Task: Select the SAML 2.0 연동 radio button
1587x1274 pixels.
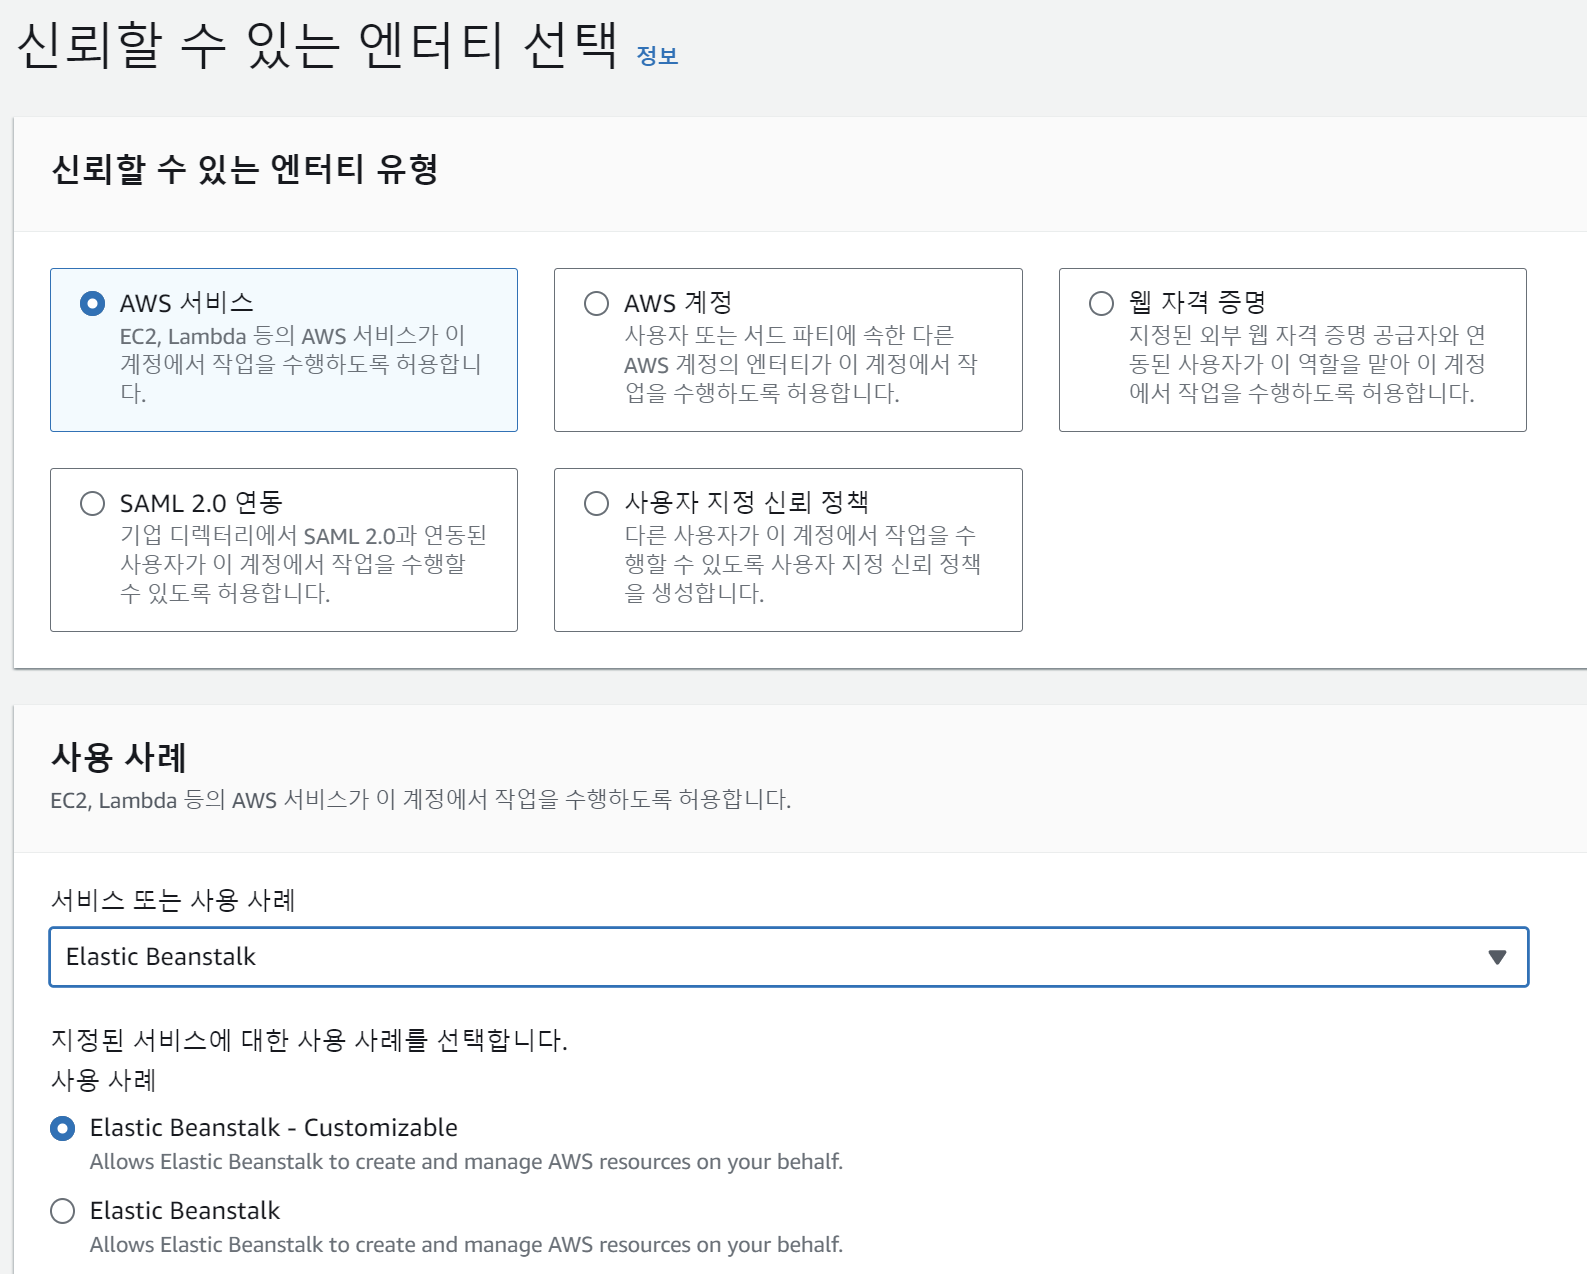Action: 92,503
